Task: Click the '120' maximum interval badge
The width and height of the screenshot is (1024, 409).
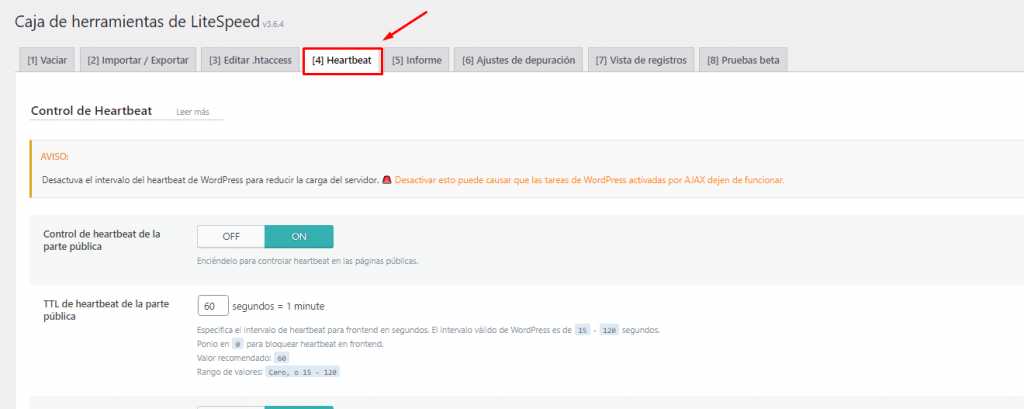Action: coord(610,330)
